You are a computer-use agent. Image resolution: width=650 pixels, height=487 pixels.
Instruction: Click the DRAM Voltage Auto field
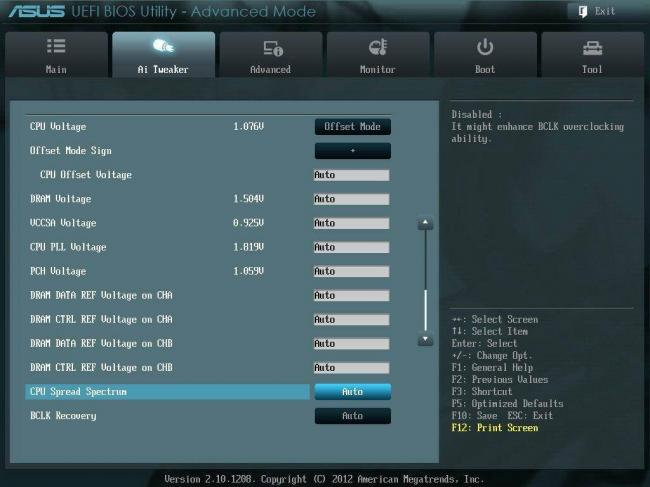(352, 199)
